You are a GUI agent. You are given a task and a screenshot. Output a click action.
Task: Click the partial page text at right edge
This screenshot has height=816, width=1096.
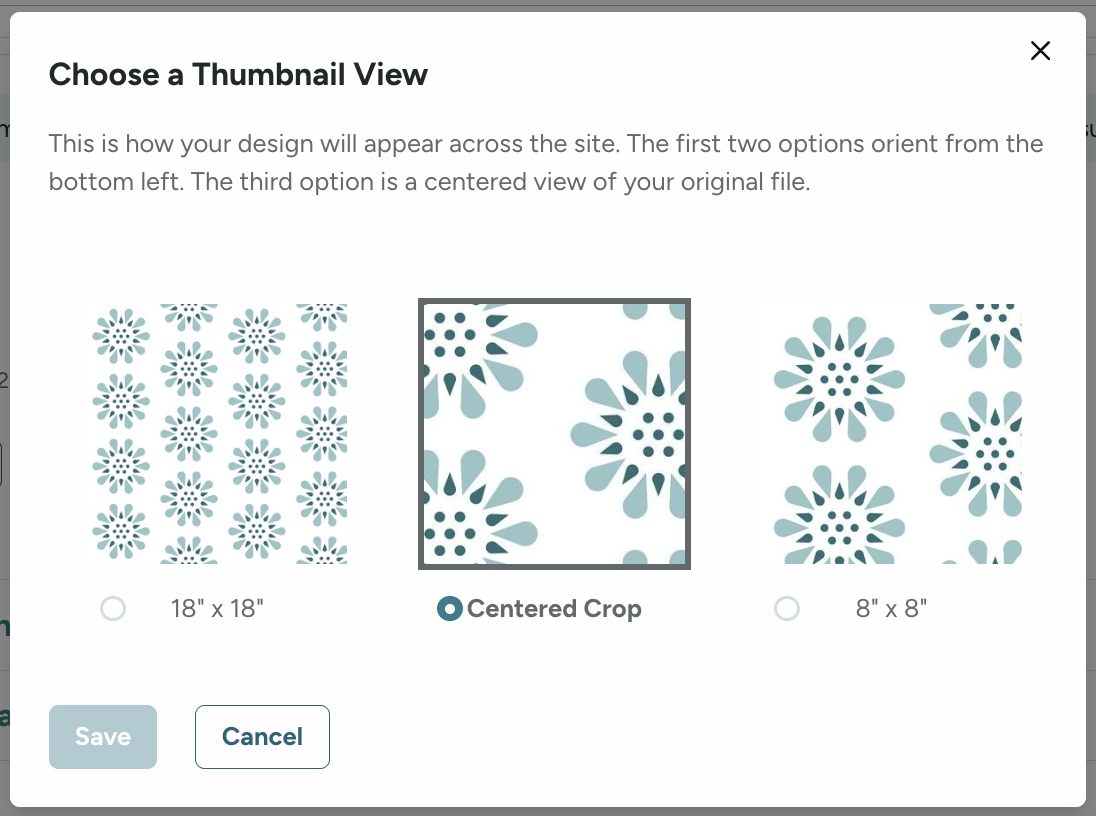1090,128
